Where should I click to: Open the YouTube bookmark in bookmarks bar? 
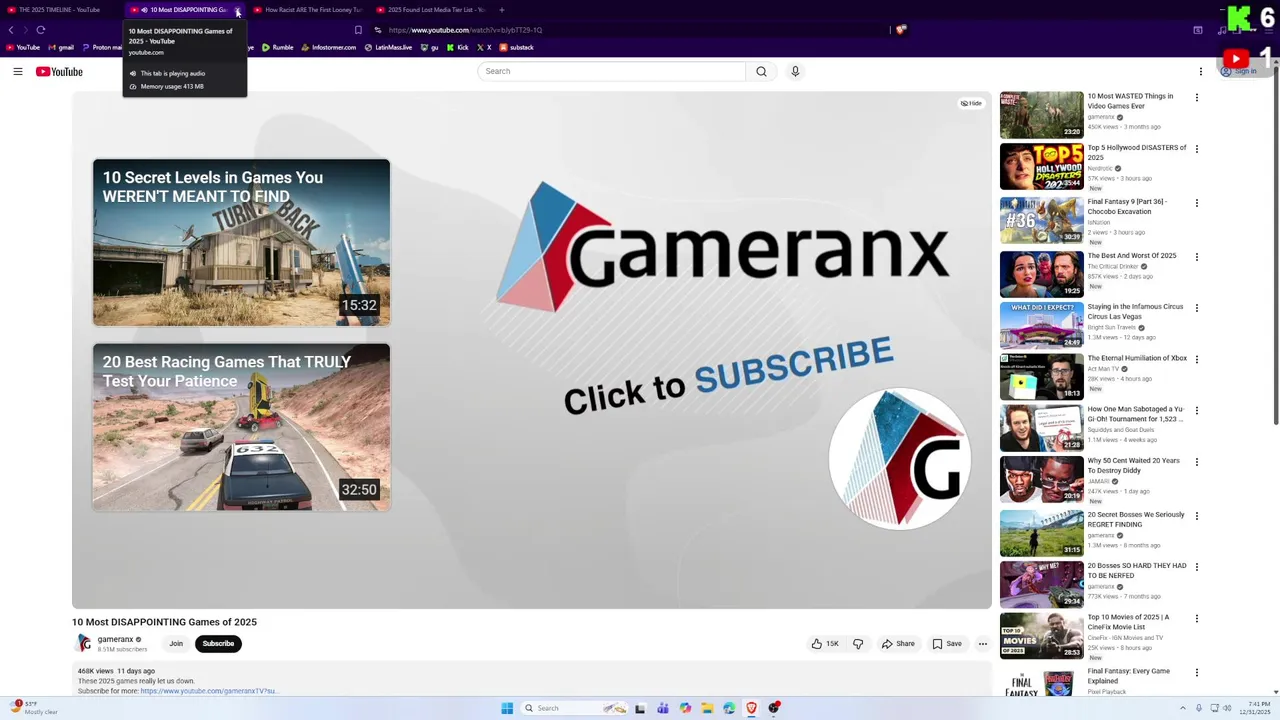[23, 47]
